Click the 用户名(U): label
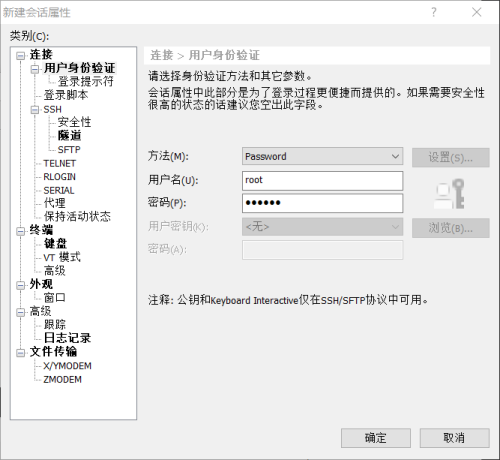This screenshot has height=460, width=500. point(173,180)
